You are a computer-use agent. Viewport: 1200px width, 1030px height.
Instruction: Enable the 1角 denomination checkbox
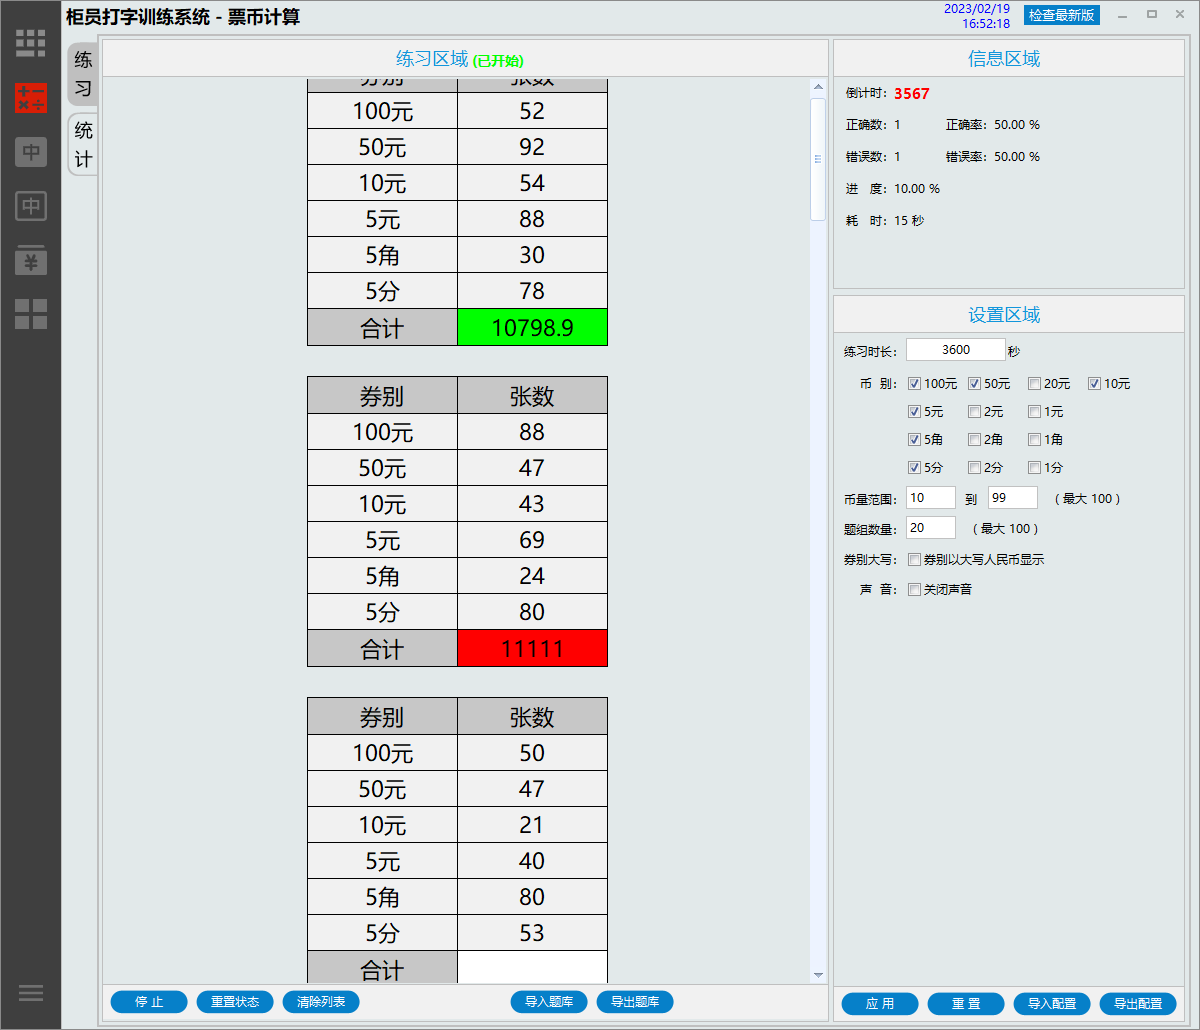tap(1034, 440)
